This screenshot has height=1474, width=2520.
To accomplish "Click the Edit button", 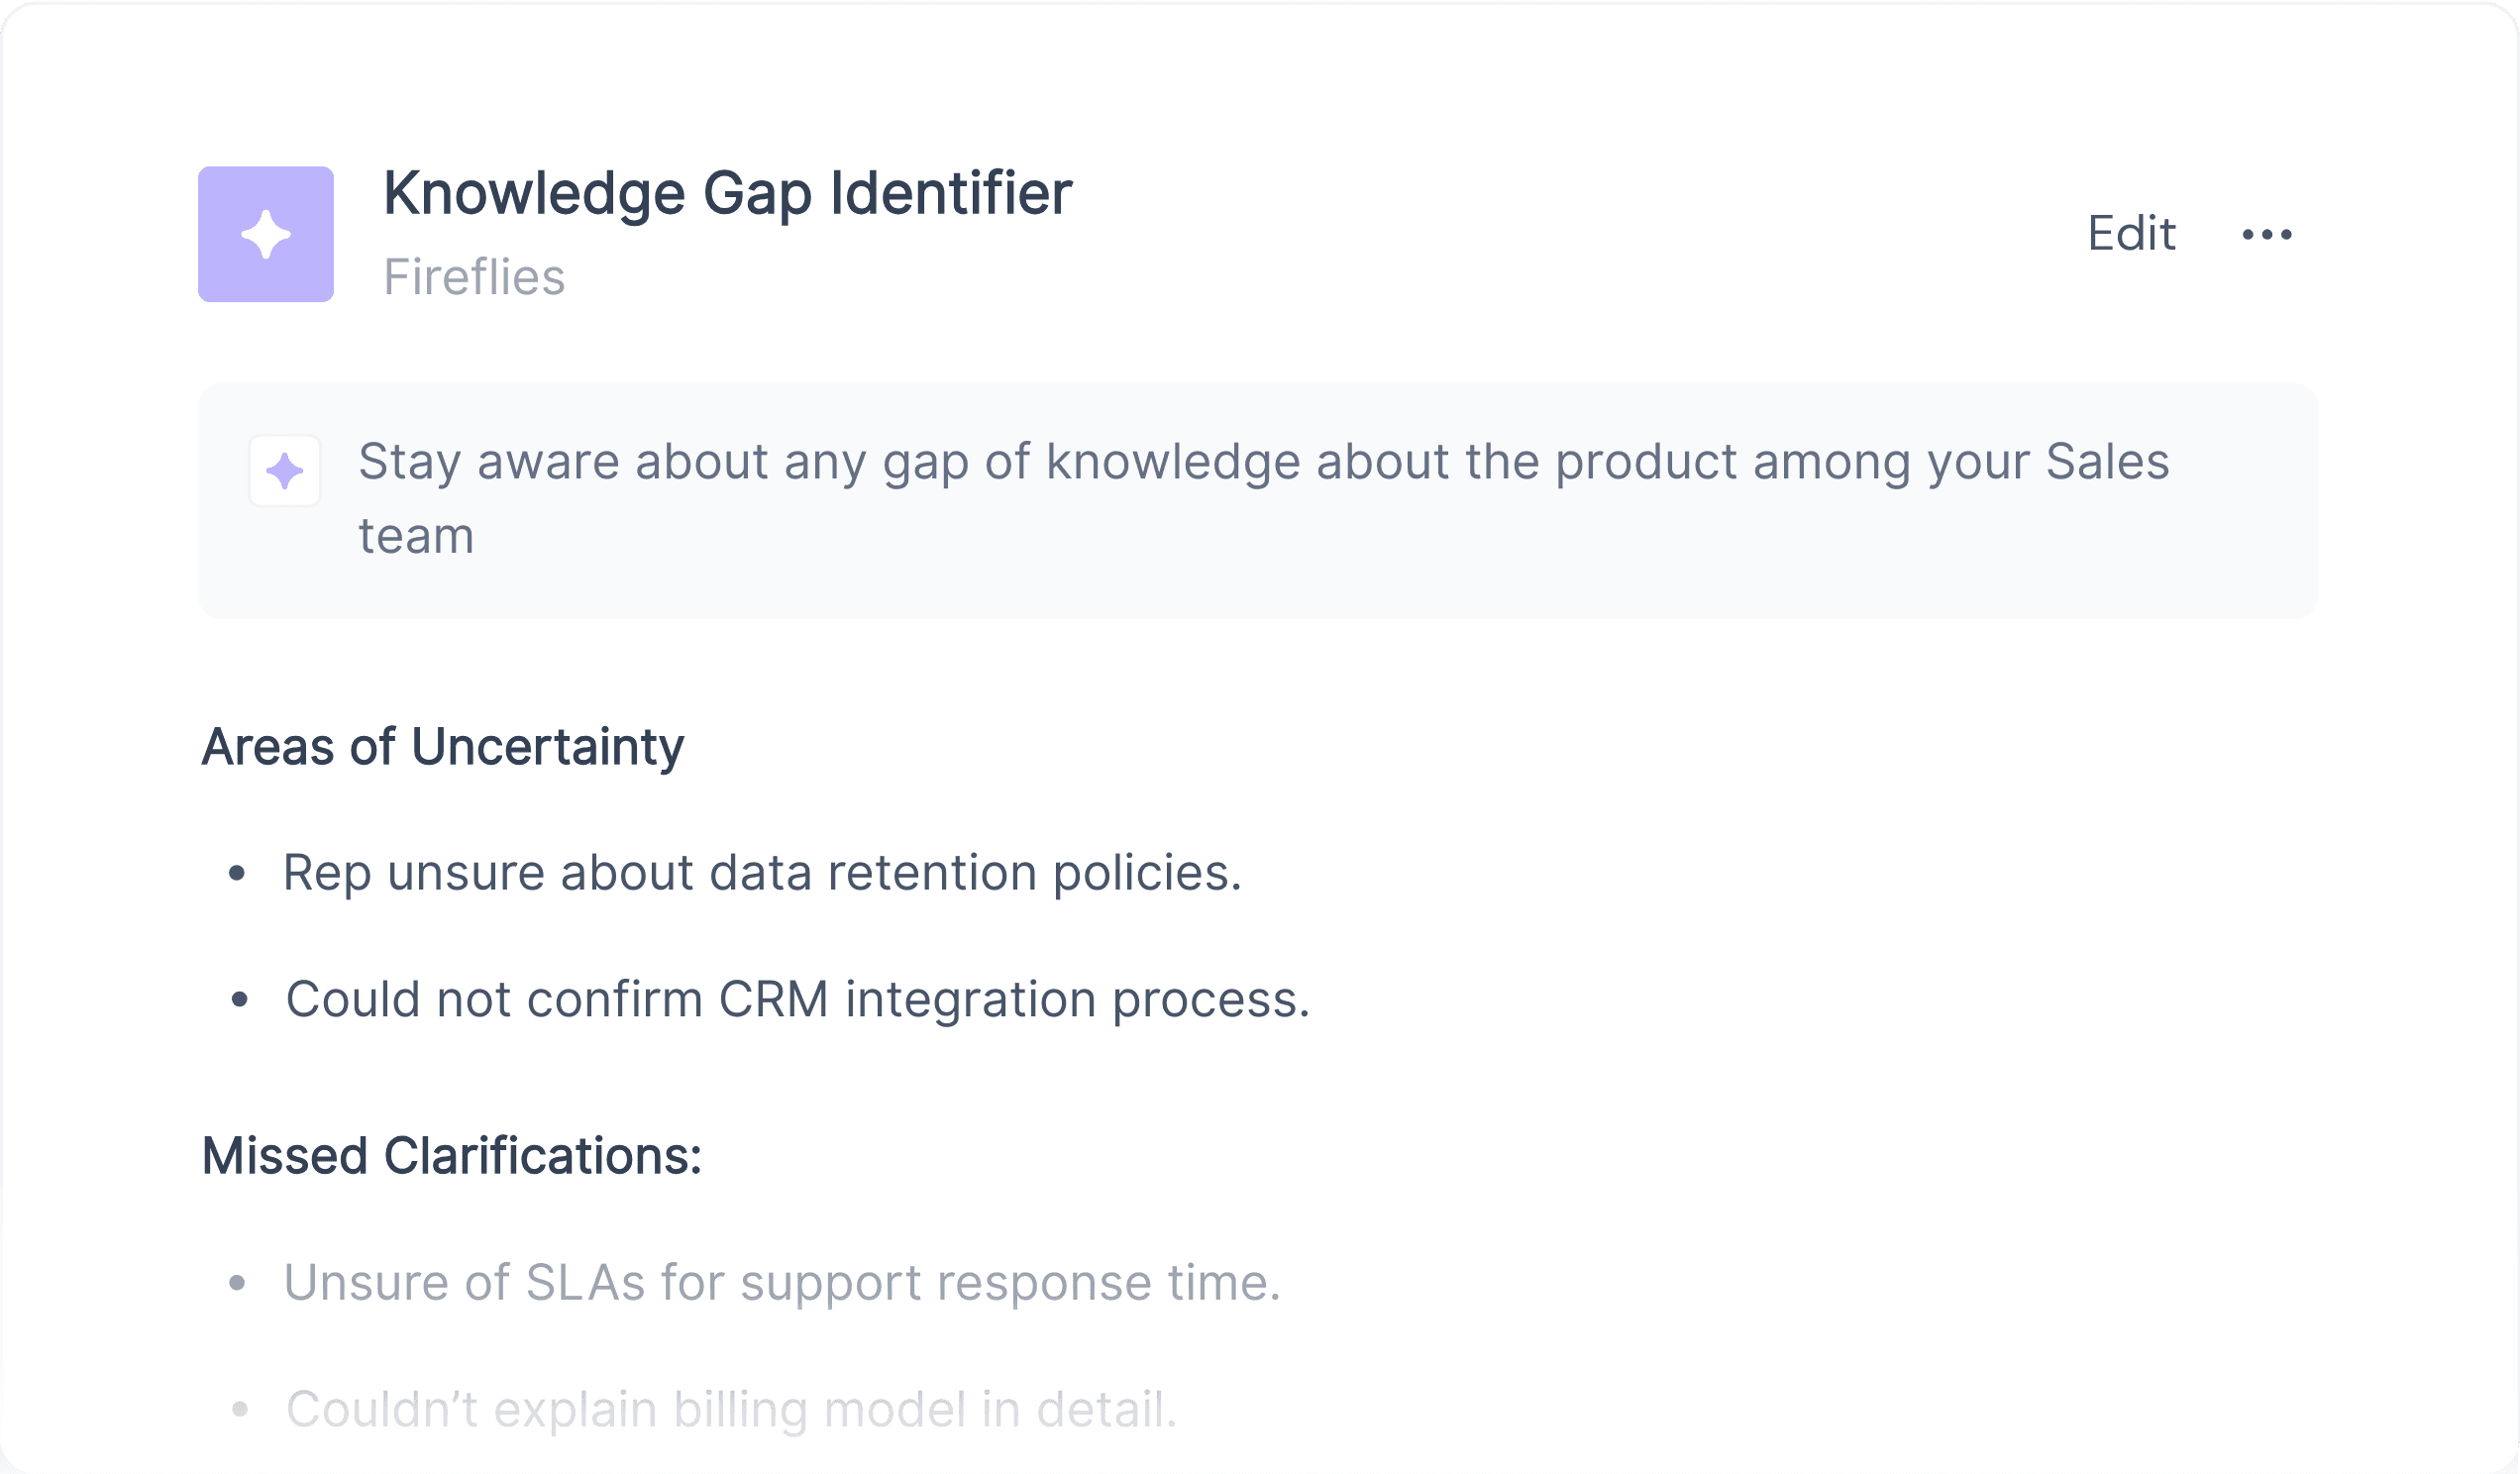I will tap(2131, 234).
